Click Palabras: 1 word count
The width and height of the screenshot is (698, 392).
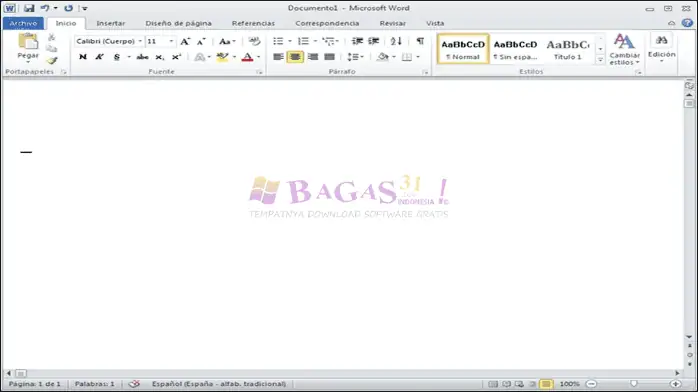94,384
